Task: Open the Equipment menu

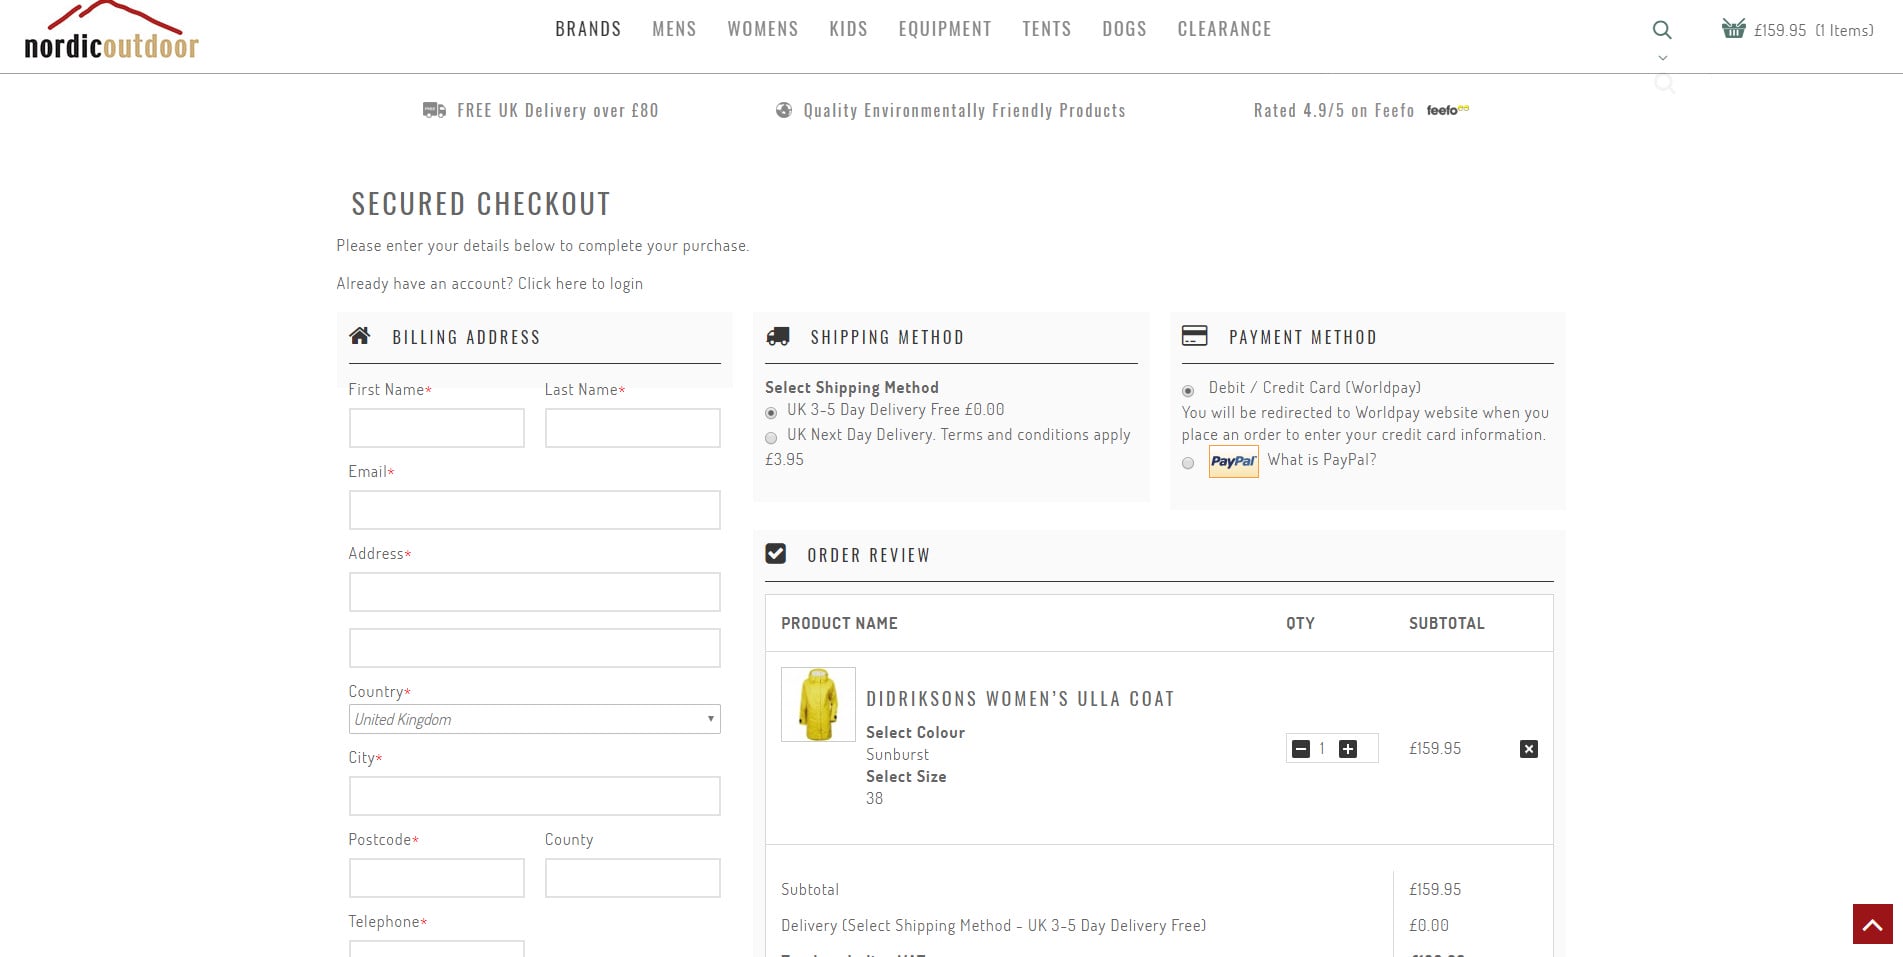Action: pyautogui.click(x=945, y=29)
